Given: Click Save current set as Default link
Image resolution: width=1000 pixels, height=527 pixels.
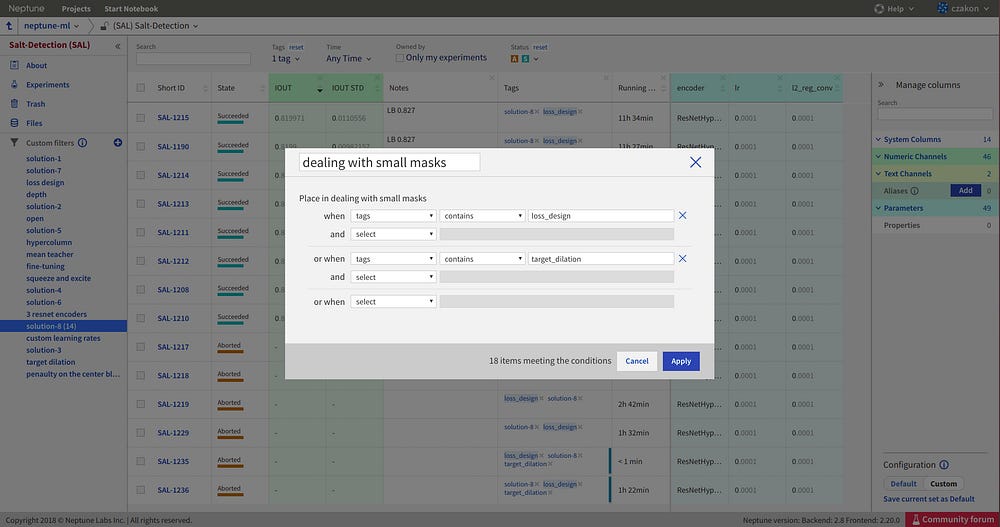Looking at the screenshot, I should click(x=929, y=499).
